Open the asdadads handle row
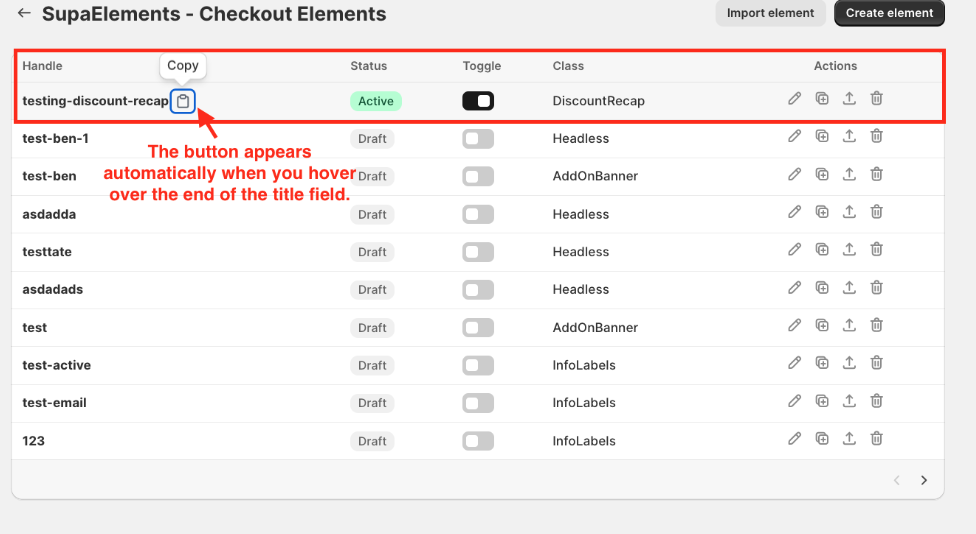The image size is (976, 534). tap(52, 290)
